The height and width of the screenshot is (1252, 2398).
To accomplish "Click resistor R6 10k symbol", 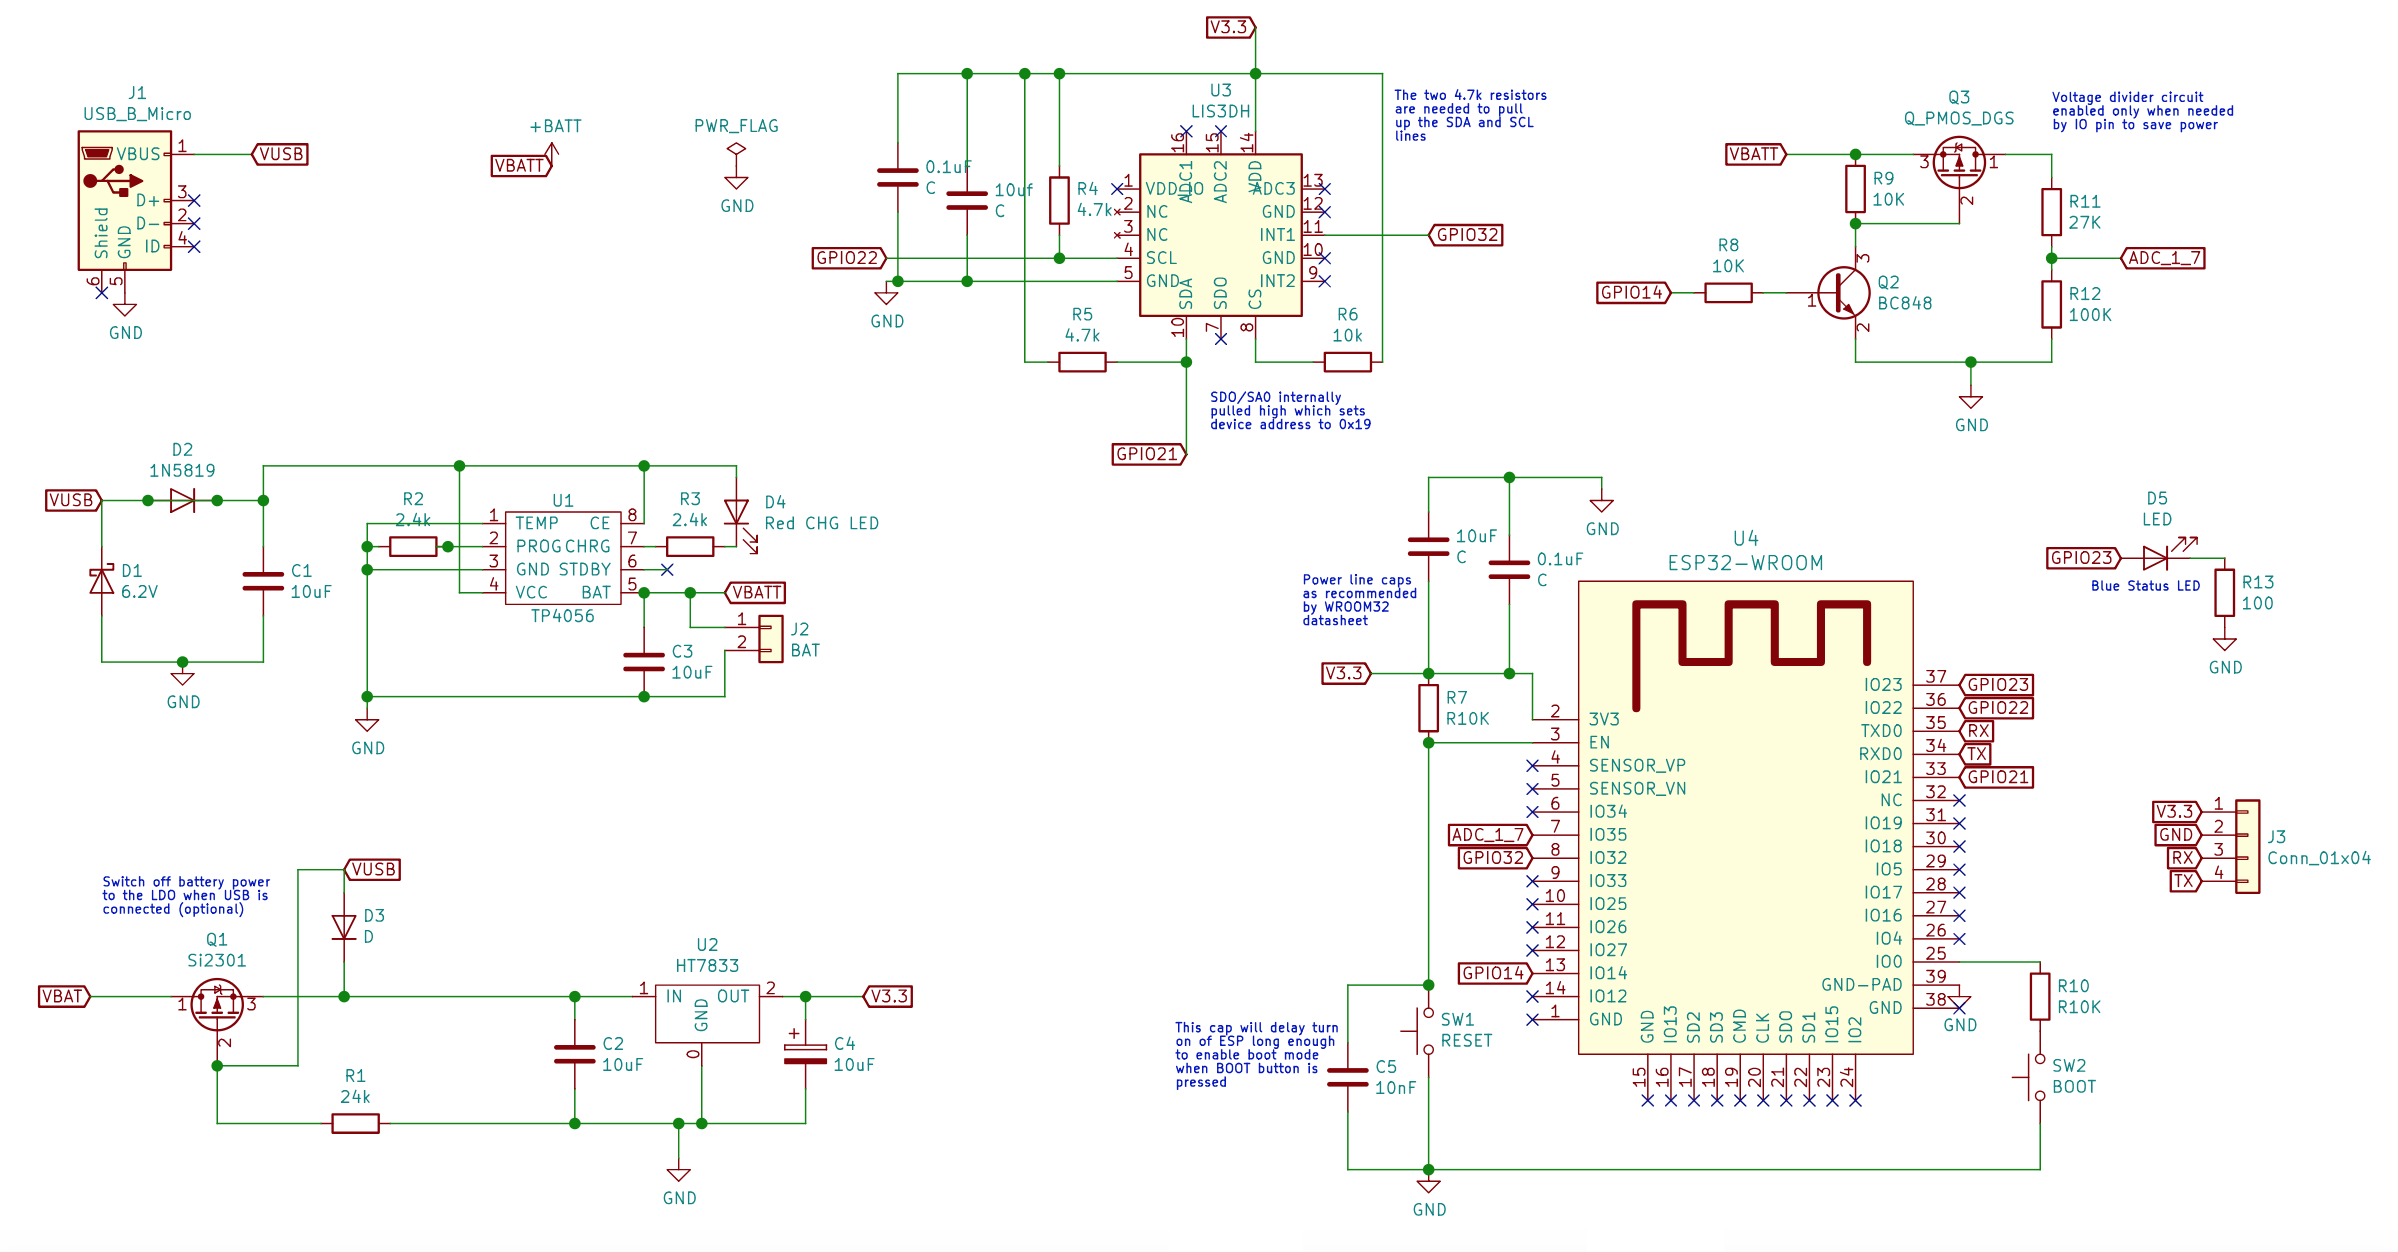I will click(x=1347, y=362).
